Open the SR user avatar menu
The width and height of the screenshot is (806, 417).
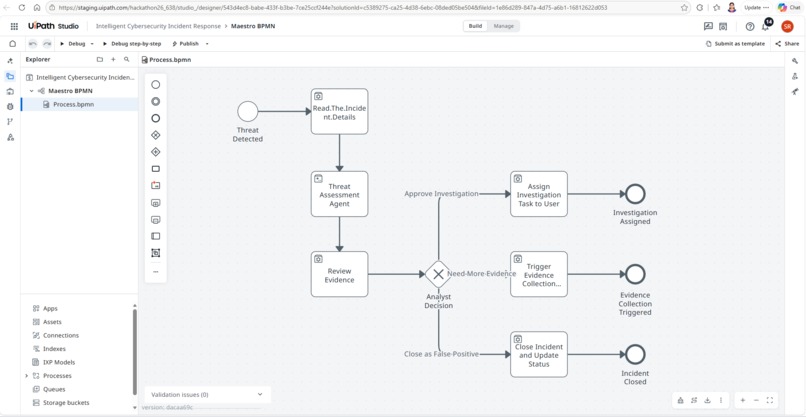787,26
